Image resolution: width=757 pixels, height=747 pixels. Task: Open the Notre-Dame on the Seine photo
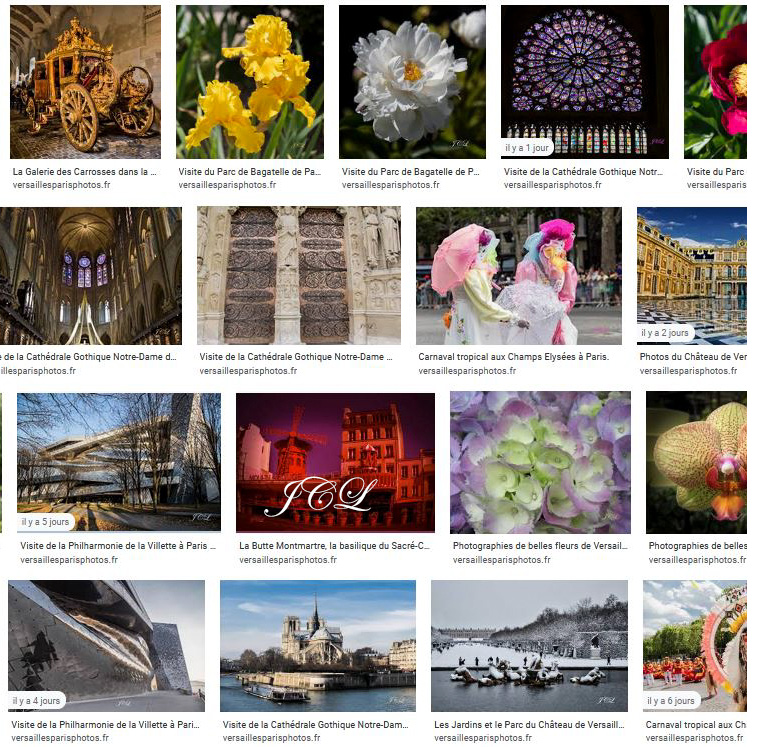click(317, 645)
